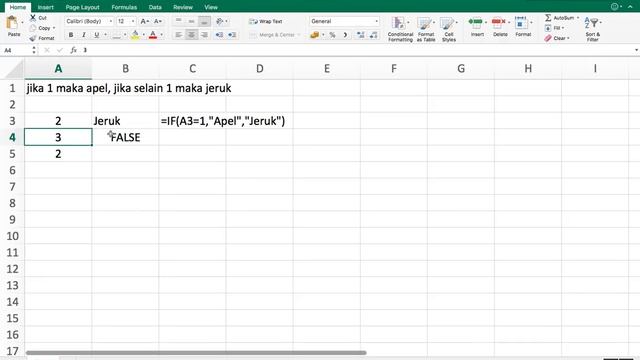Click the Copy icon
The image size is (640, 360).
(33, 28)
